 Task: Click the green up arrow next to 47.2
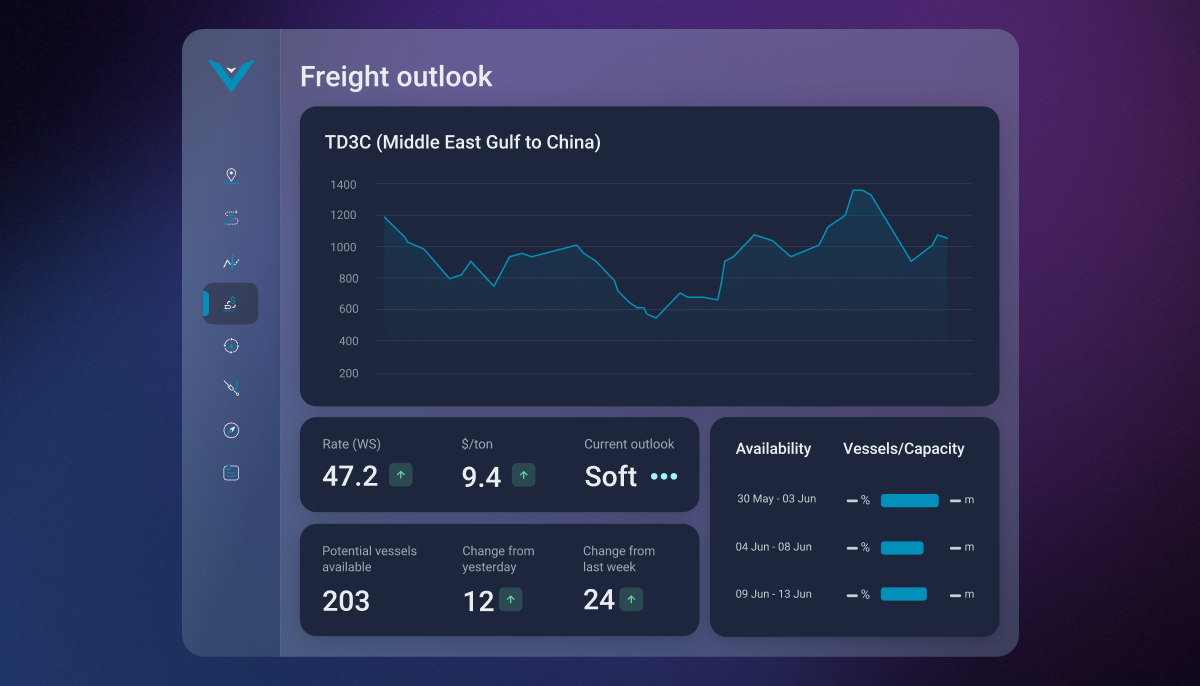[399, 475]
